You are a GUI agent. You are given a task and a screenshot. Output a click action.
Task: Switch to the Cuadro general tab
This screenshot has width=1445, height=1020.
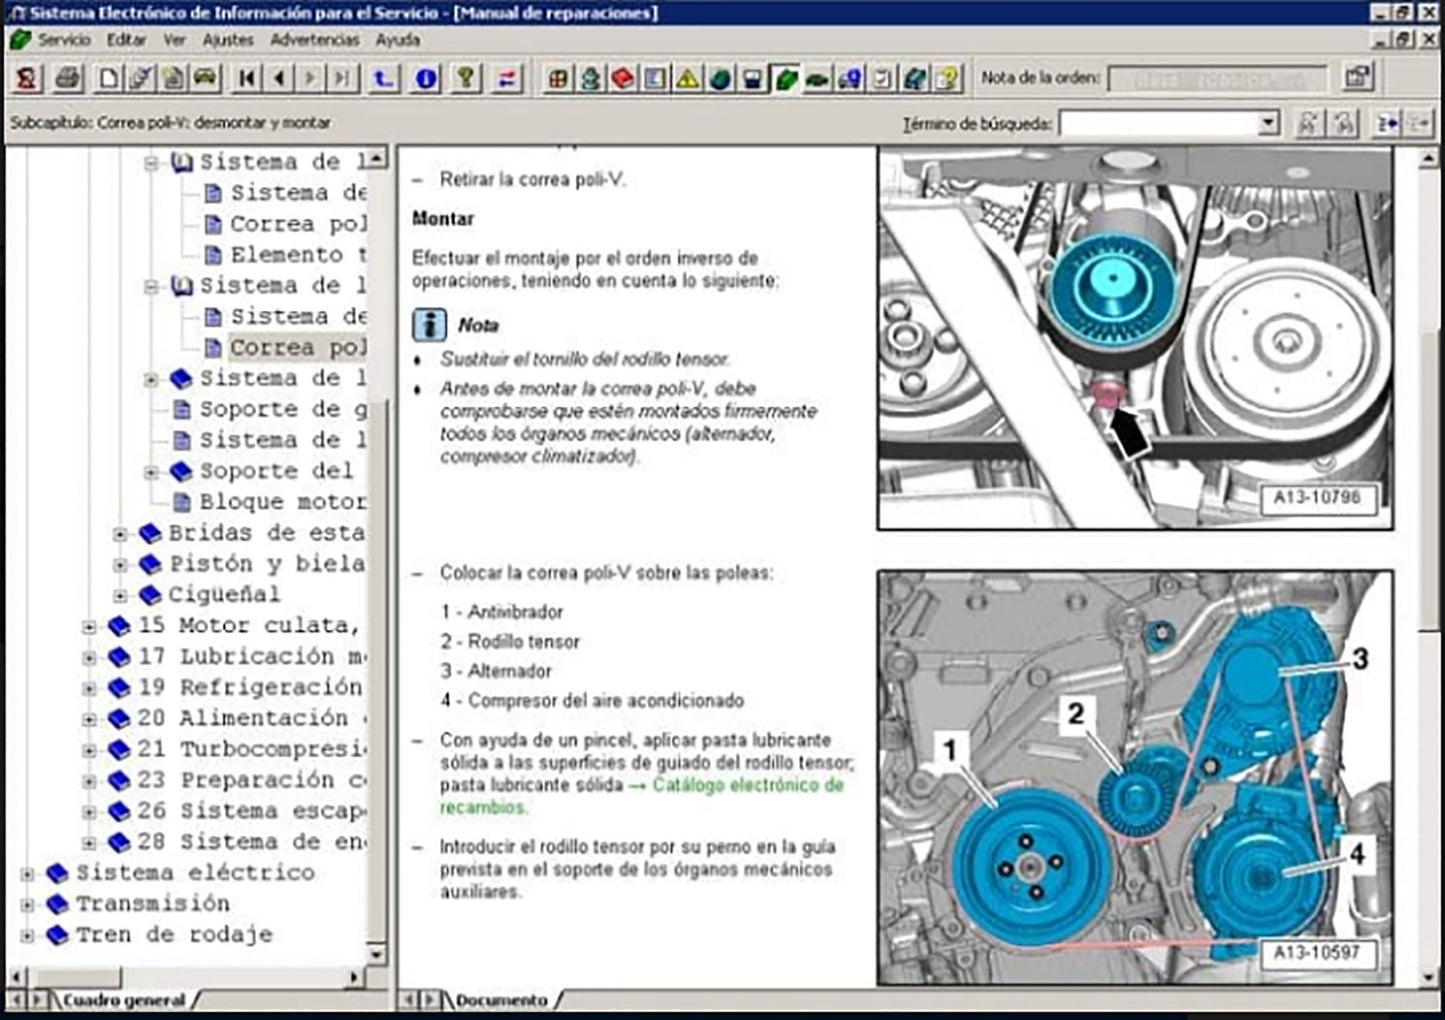pos(123,999)
